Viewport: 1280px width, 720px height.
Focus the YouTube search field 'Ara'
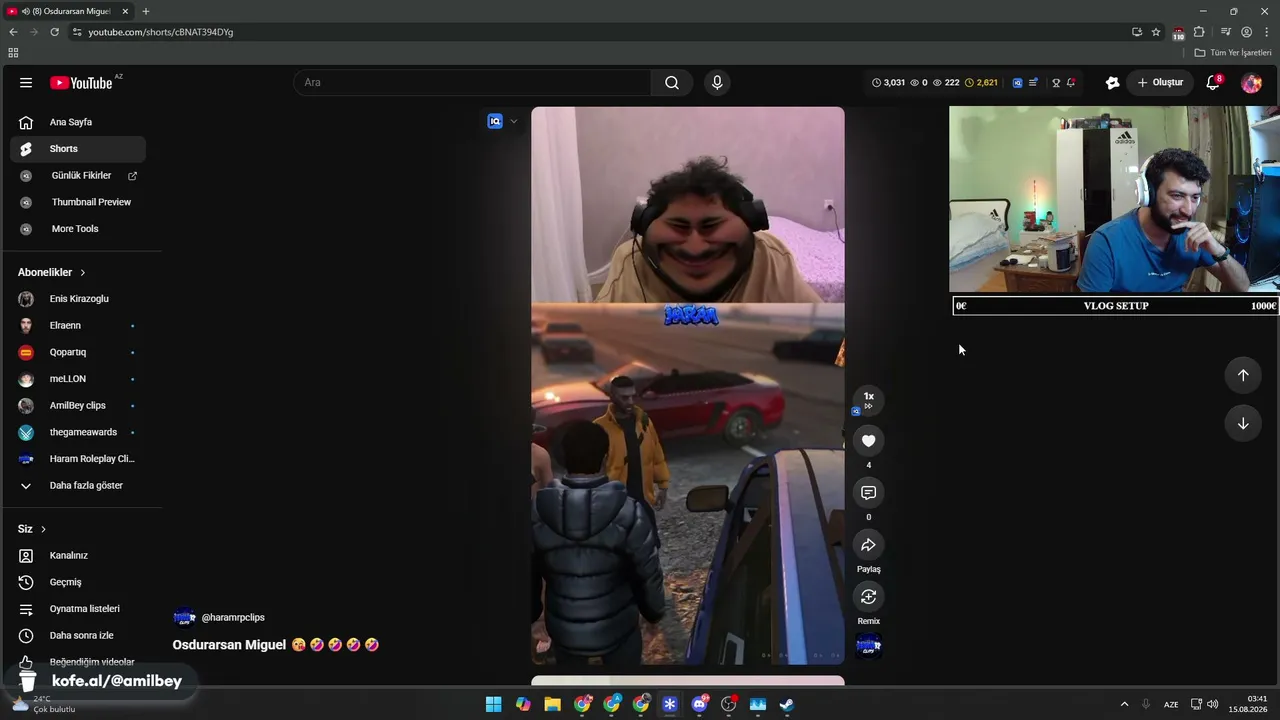pos(472,83)
